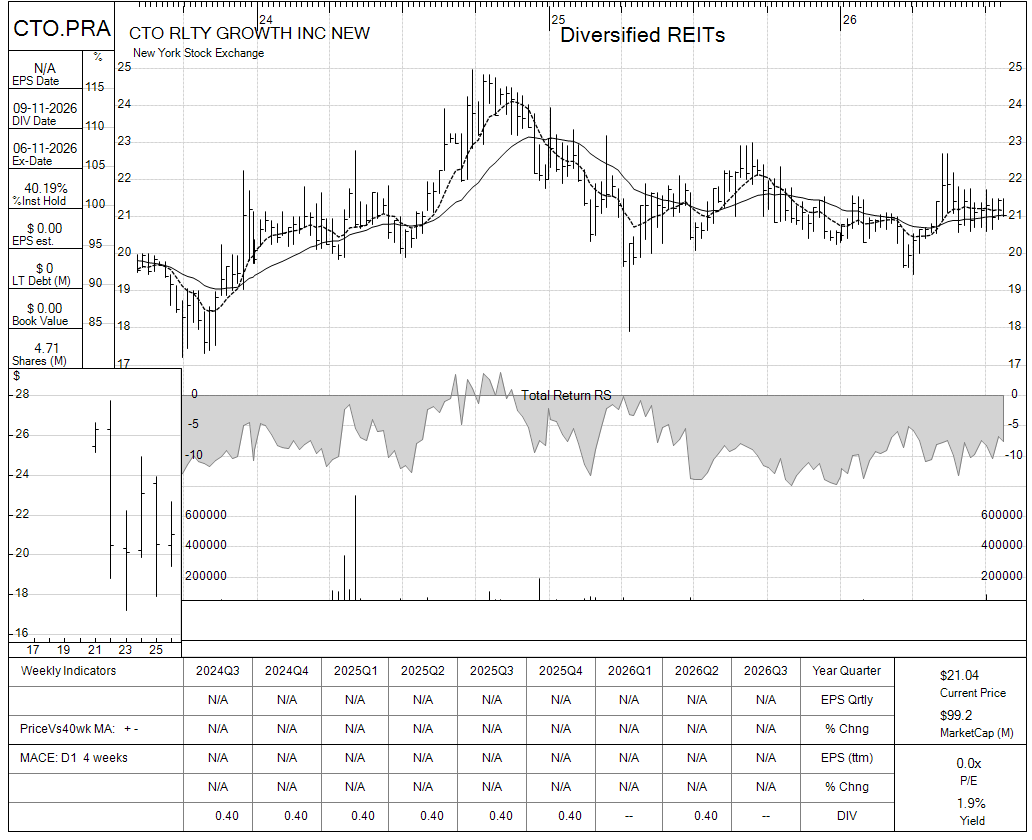Click the 2024Q3 dividend value 0.40
Image resolution: width=1032 pixels, height=840 pixels.
226,816
